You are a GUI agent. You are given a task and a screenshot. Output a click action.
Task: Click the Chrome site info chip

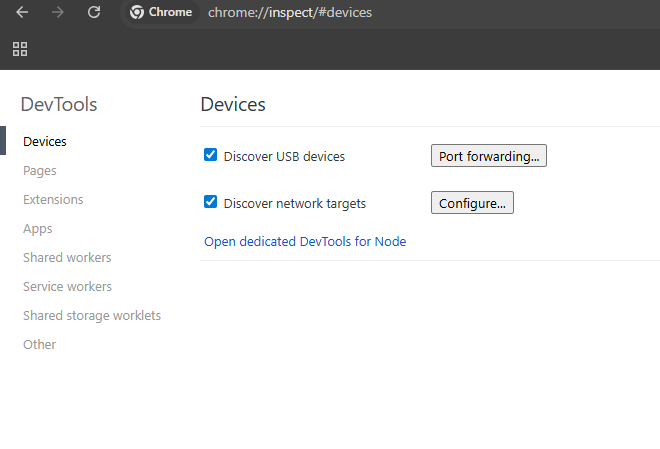click(x=160, y=12)
